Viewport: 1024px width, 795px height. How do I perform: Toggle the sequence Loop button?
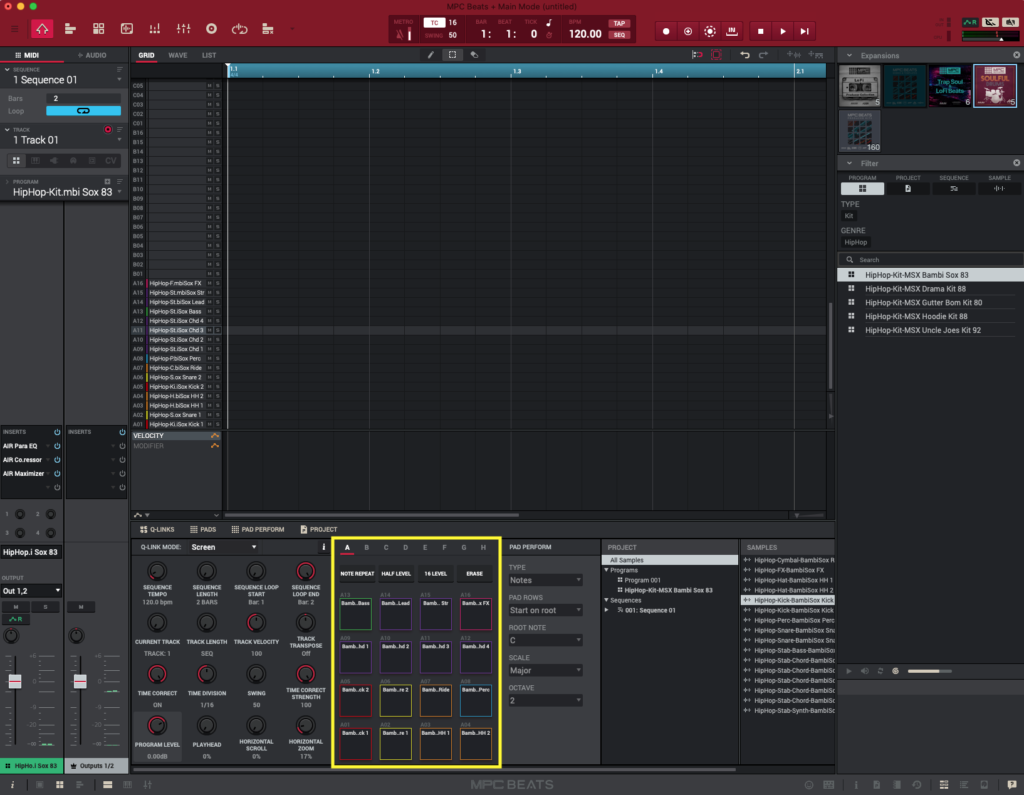coord(83,111)
